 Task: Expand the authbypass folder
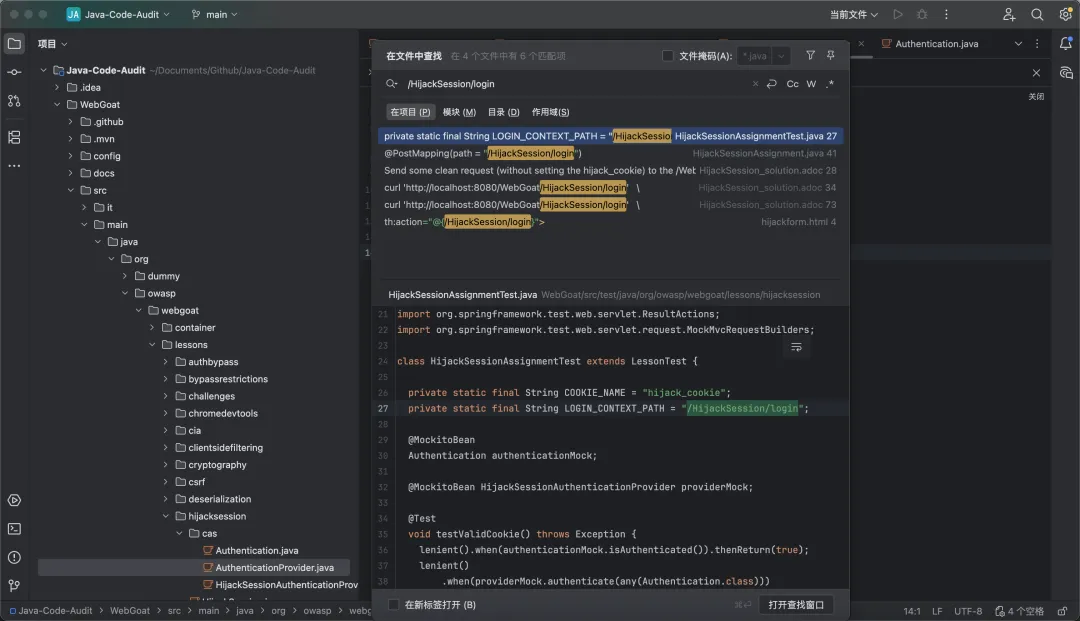click(x=165, y=361)
